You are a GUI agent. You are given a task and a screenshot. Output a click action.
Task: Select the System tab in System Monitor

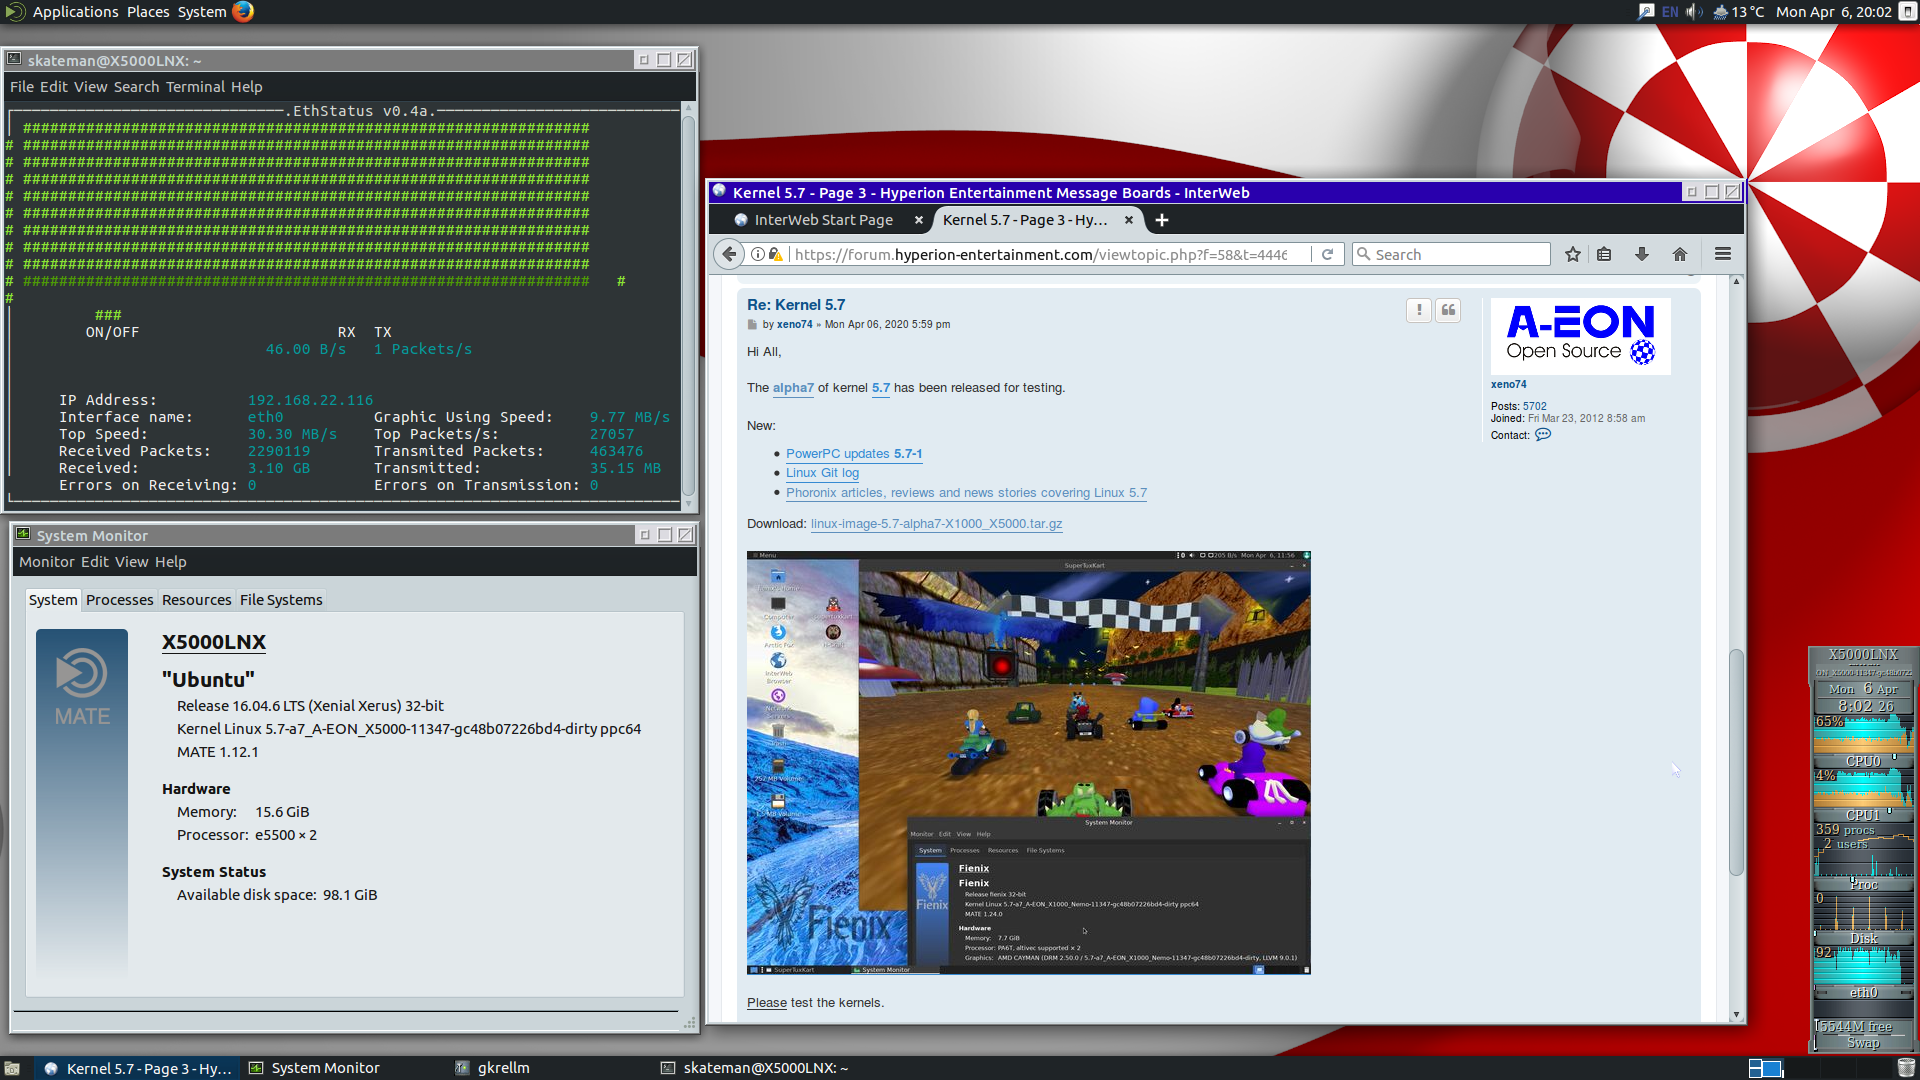[53, 600]
